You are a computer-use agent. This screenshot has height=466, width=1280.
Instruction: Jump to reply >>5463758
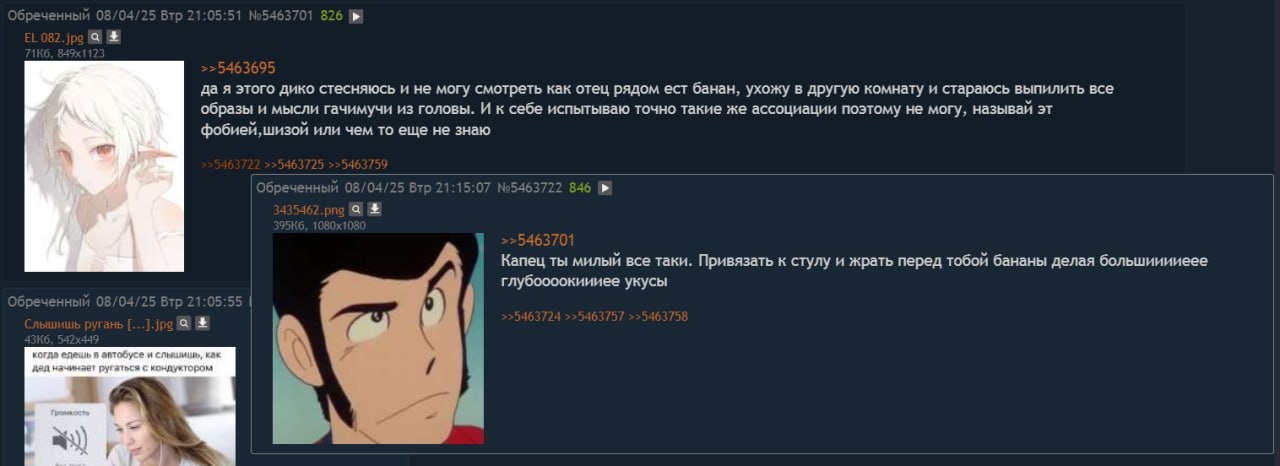658,317
